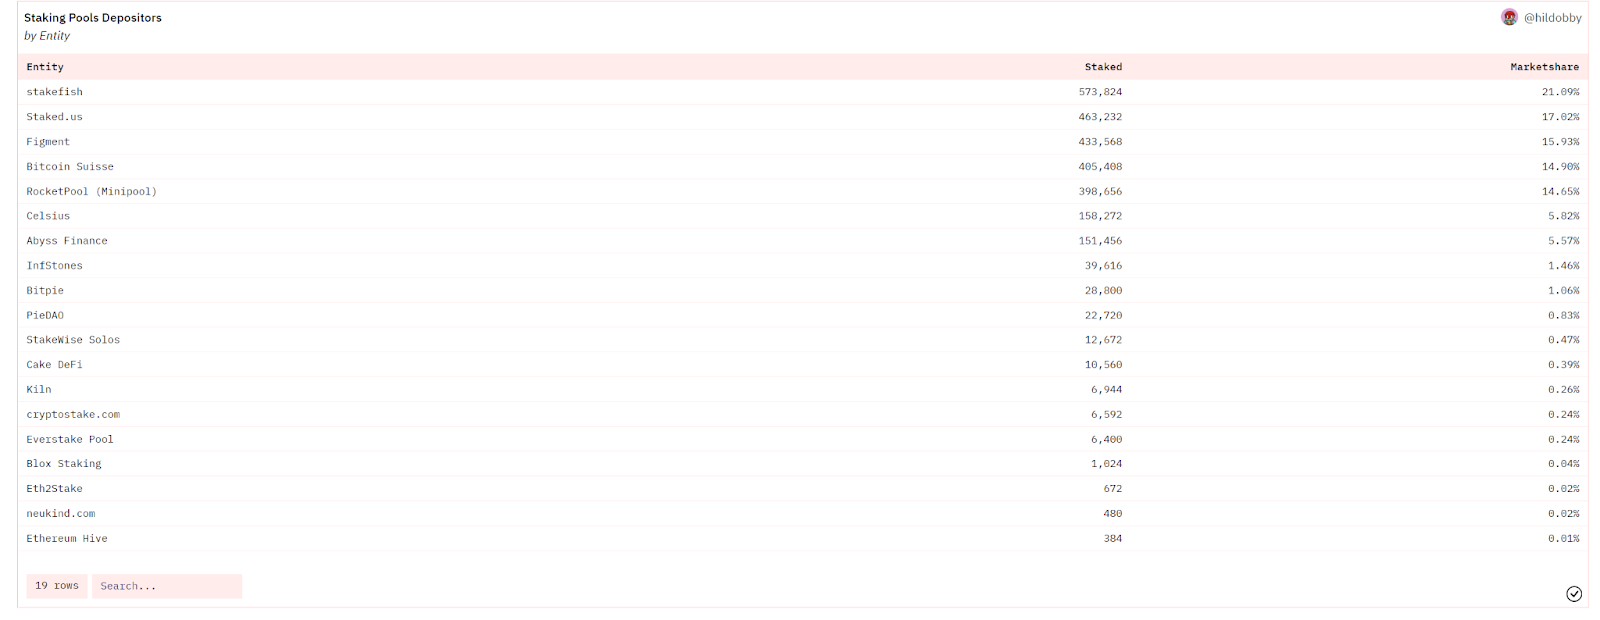
Task: Click the 15.93% marketshare value
Action: pyautogui.click(x=1560, y=142)
